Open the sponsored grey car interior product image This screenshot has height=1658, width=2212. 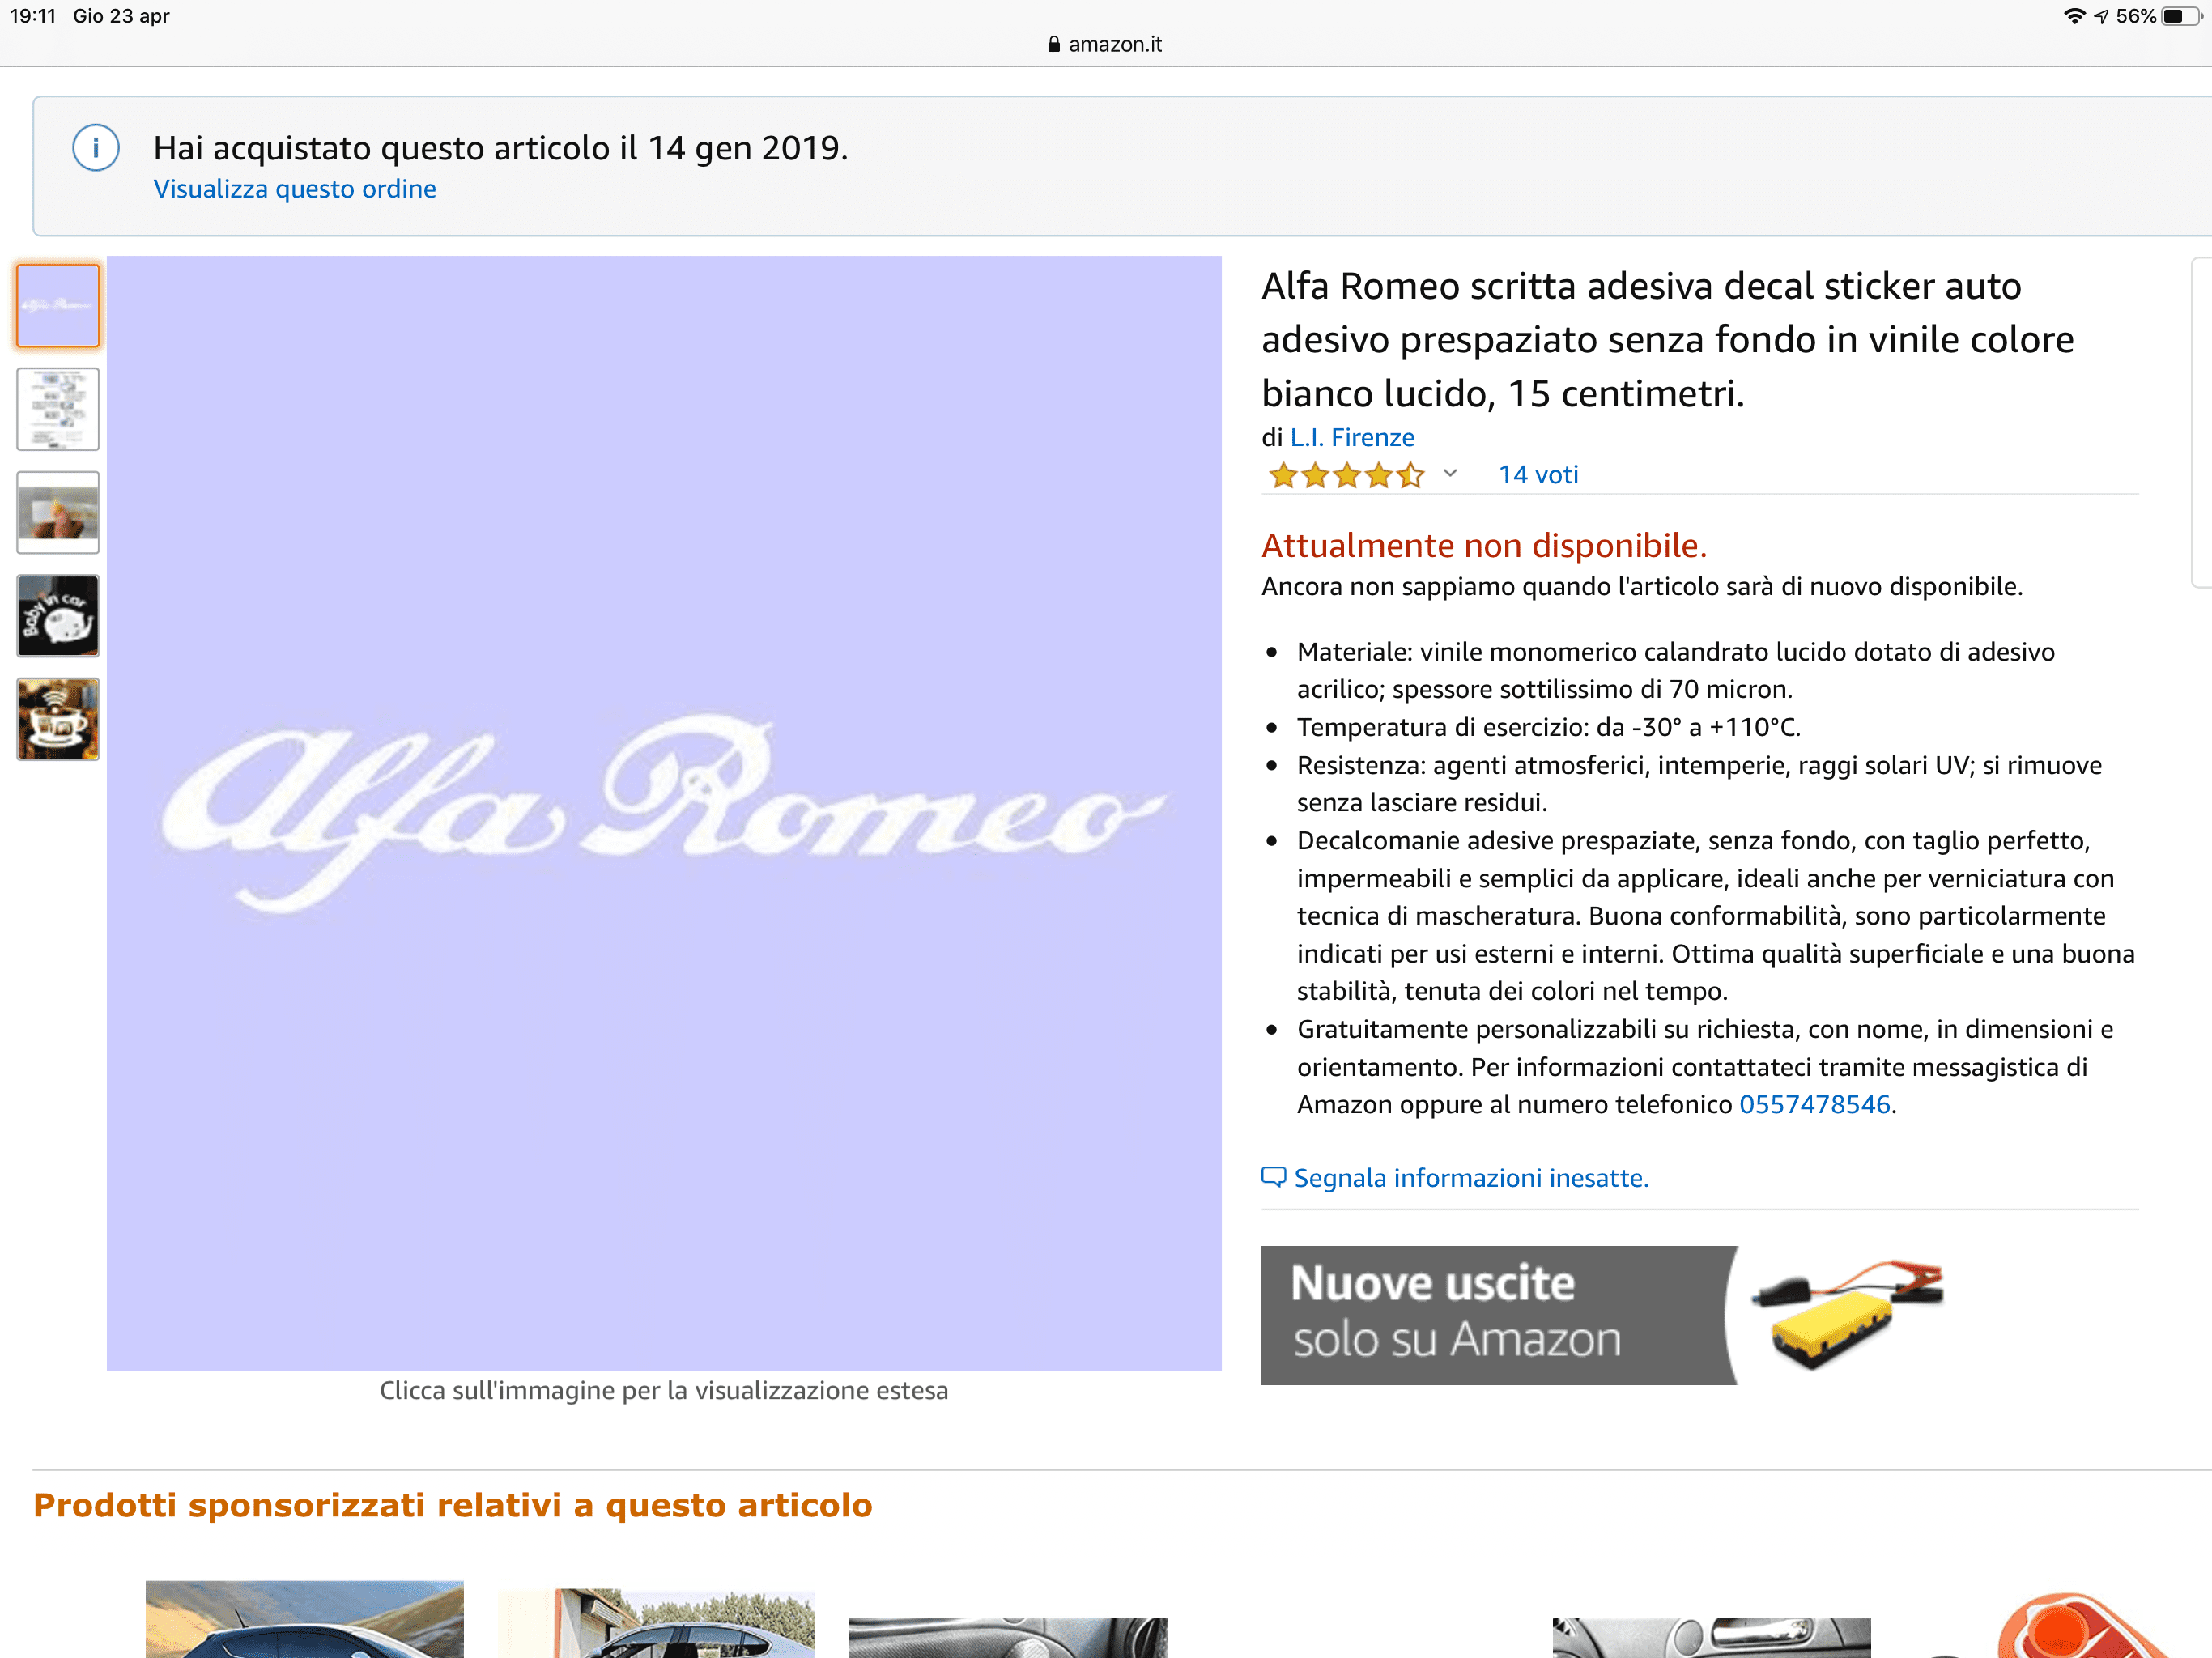pos(1711,1637)
